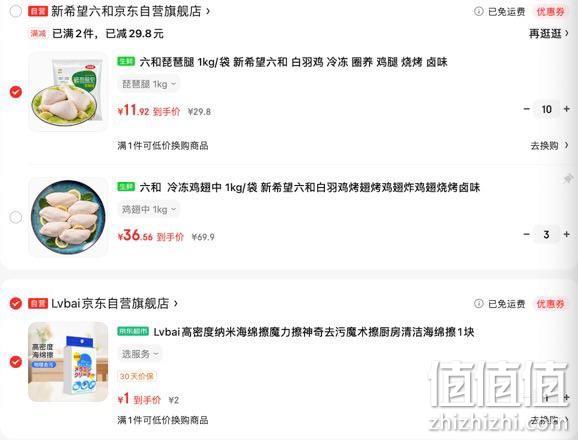Uncheck the 六和琵琶腿 item checkbox

point(15,92)
